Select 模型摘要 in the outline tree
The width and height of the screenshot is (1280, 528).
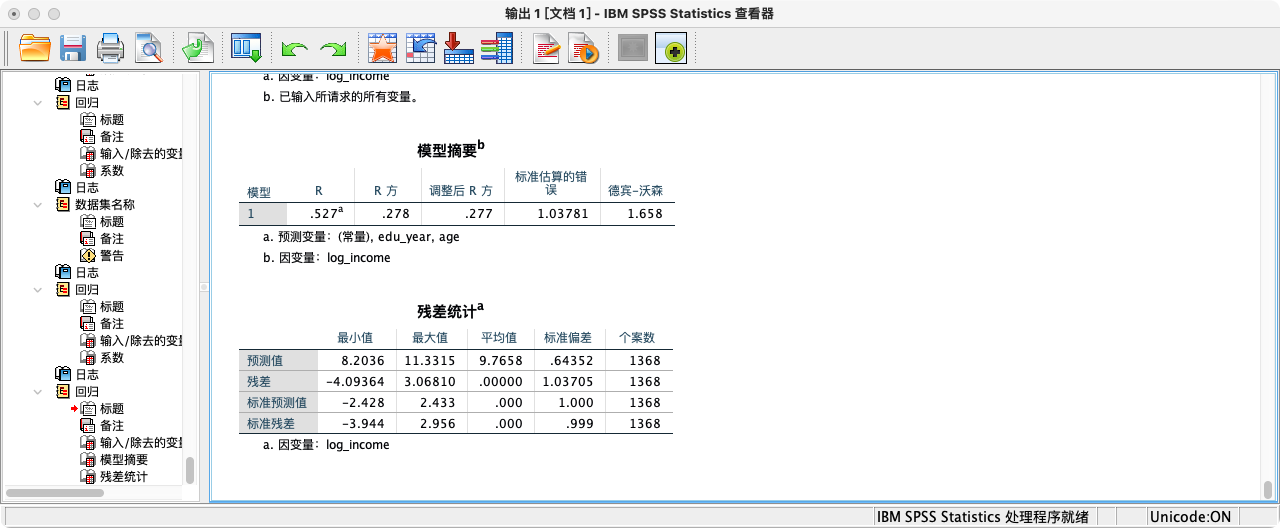[x=124, y=459]
